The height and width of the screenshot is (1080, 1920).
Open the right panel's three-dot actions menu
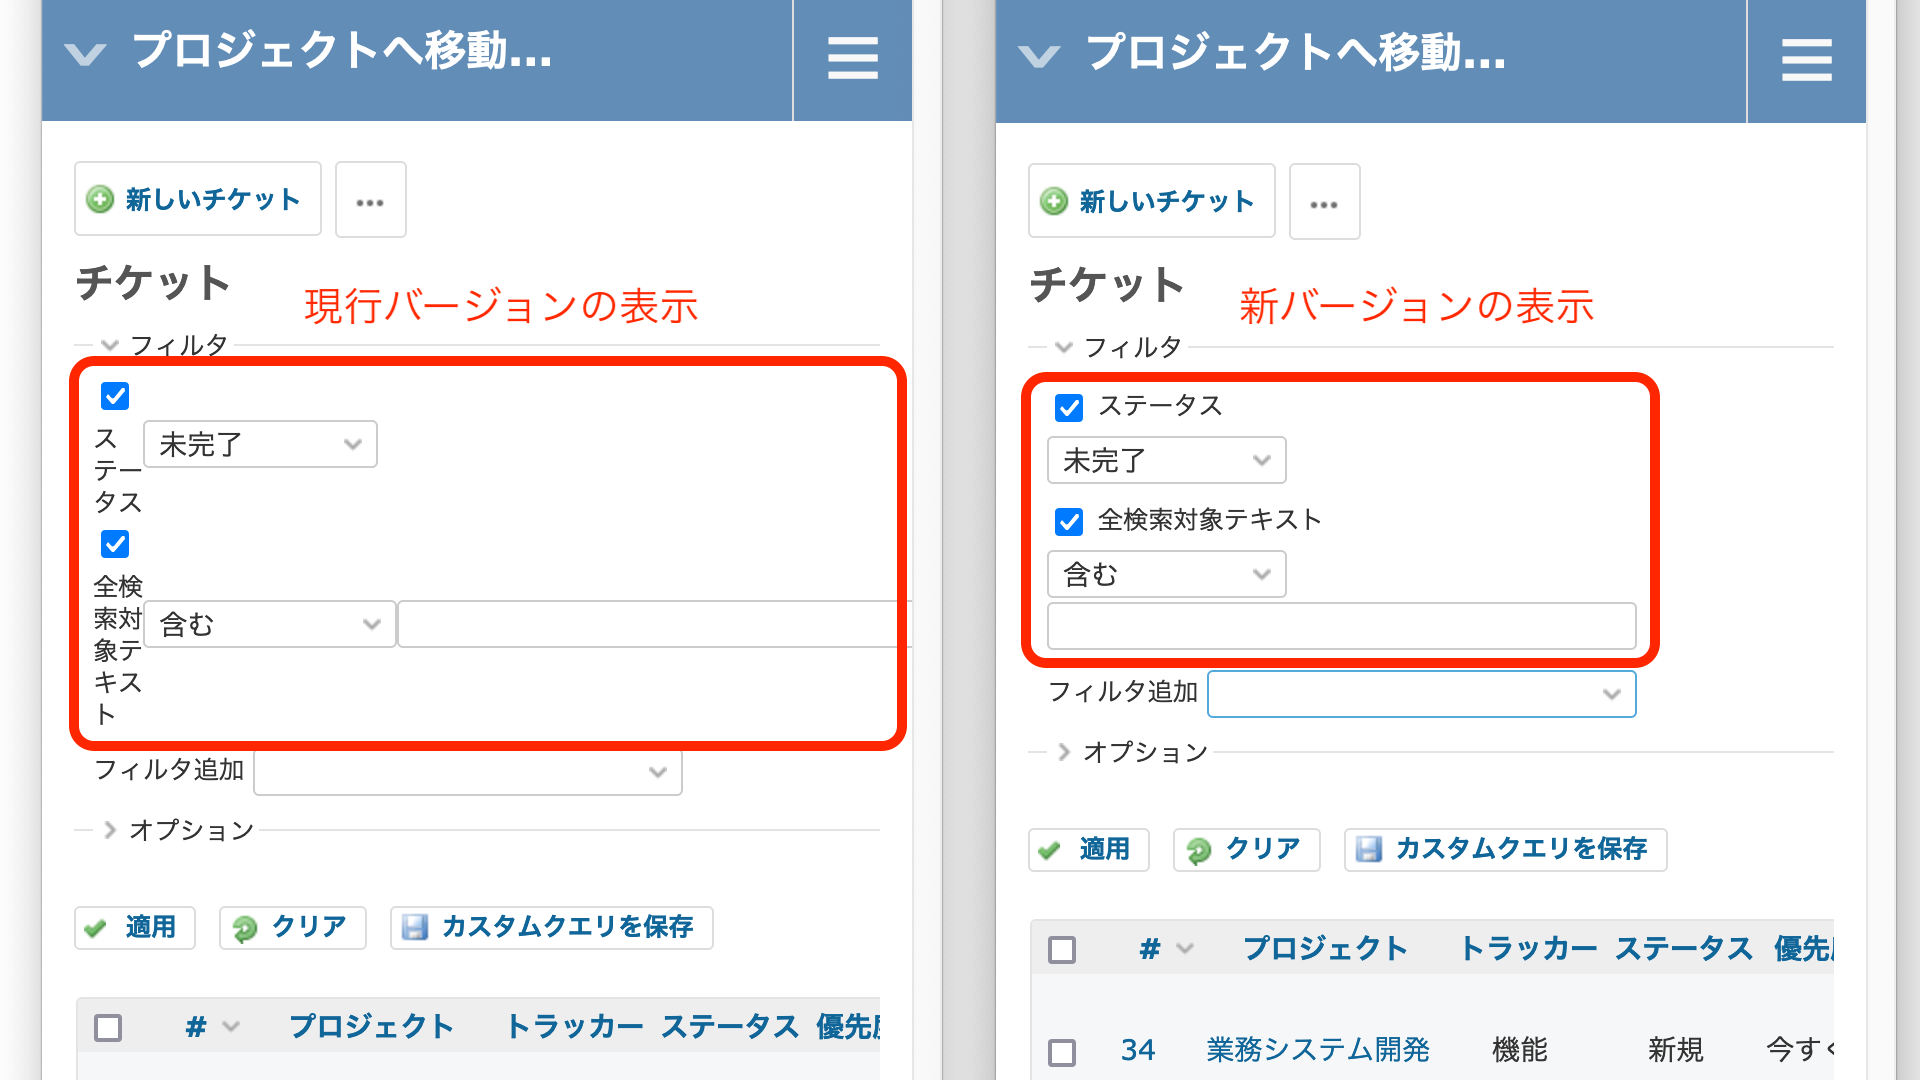(x=1324, y=203)
